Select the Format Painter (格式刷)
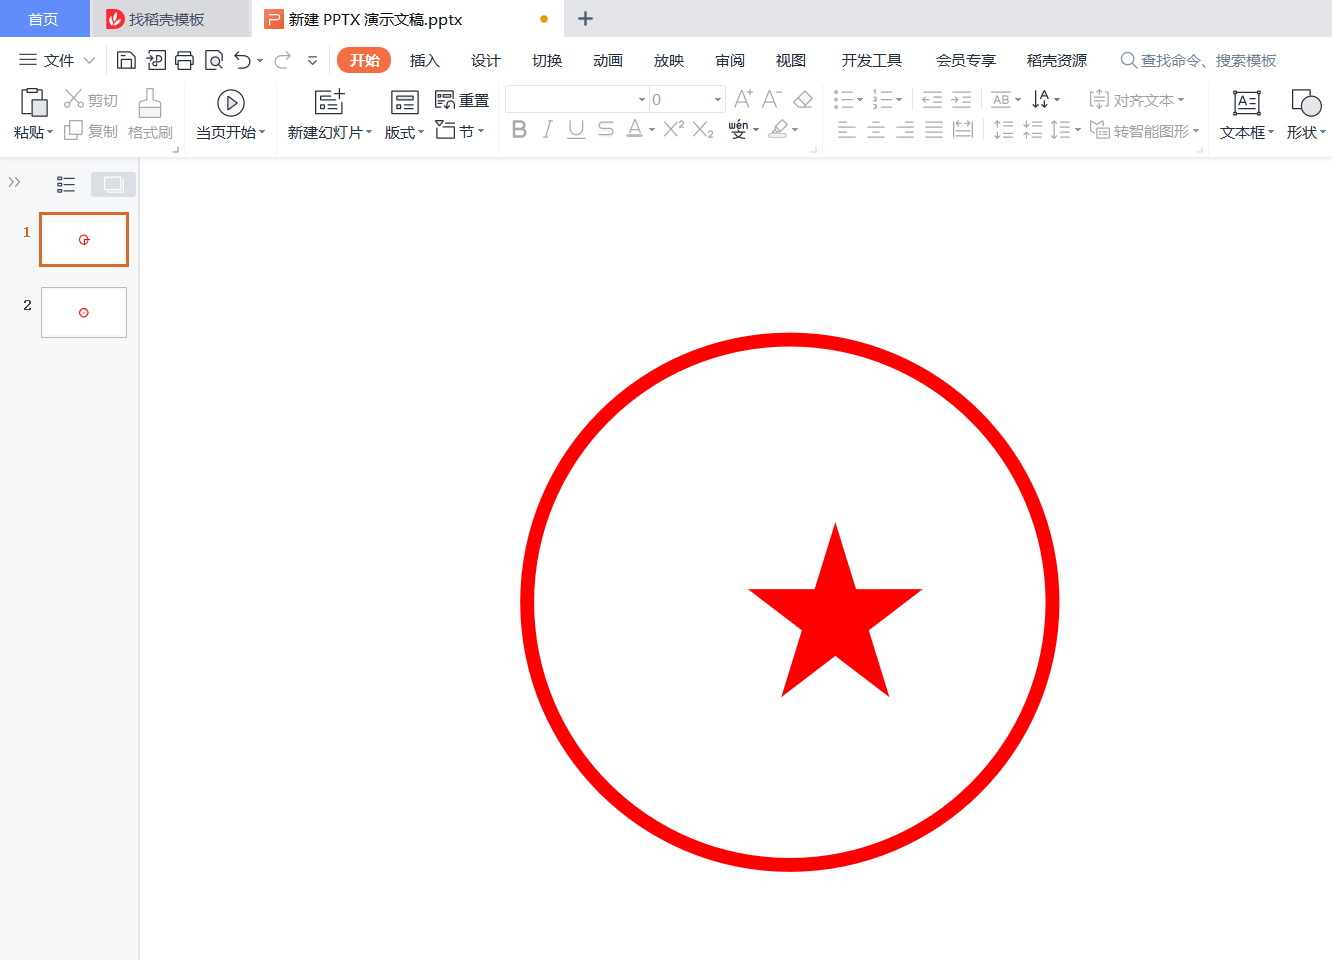 click(x=150, y=114)
